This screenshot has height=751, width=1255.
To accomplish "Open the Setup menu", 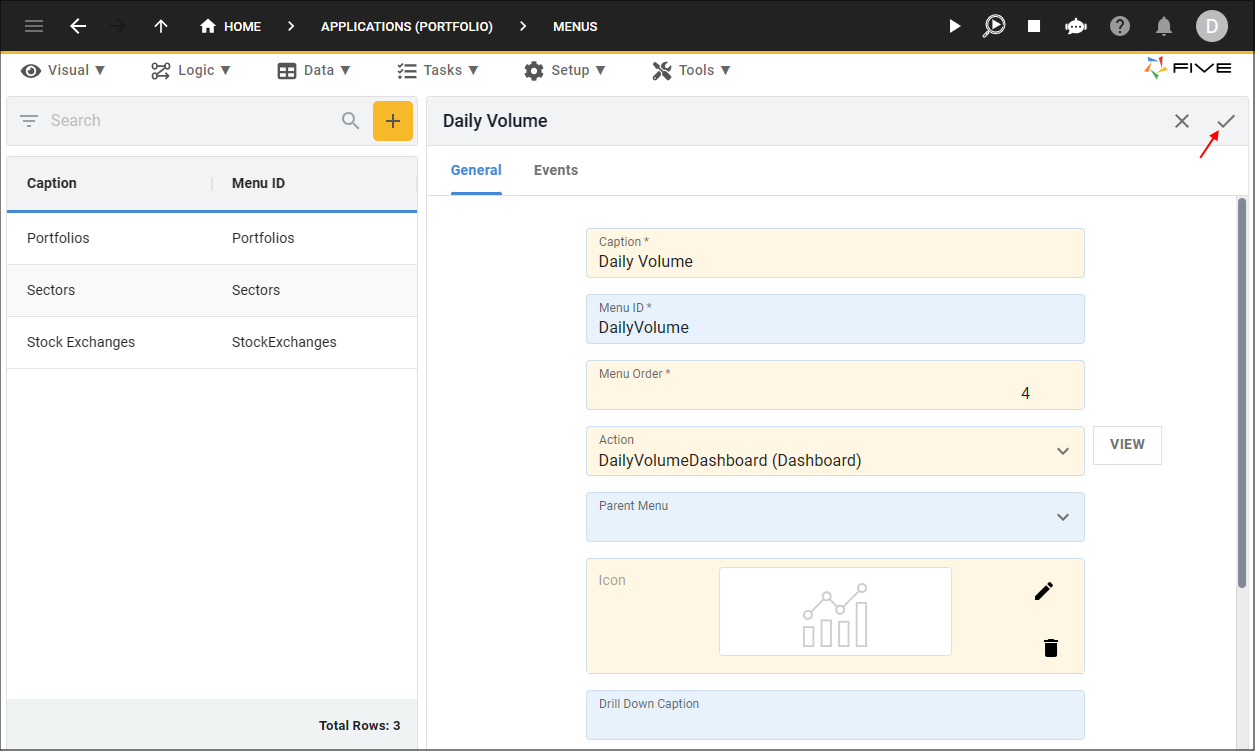I will [565, 70].
